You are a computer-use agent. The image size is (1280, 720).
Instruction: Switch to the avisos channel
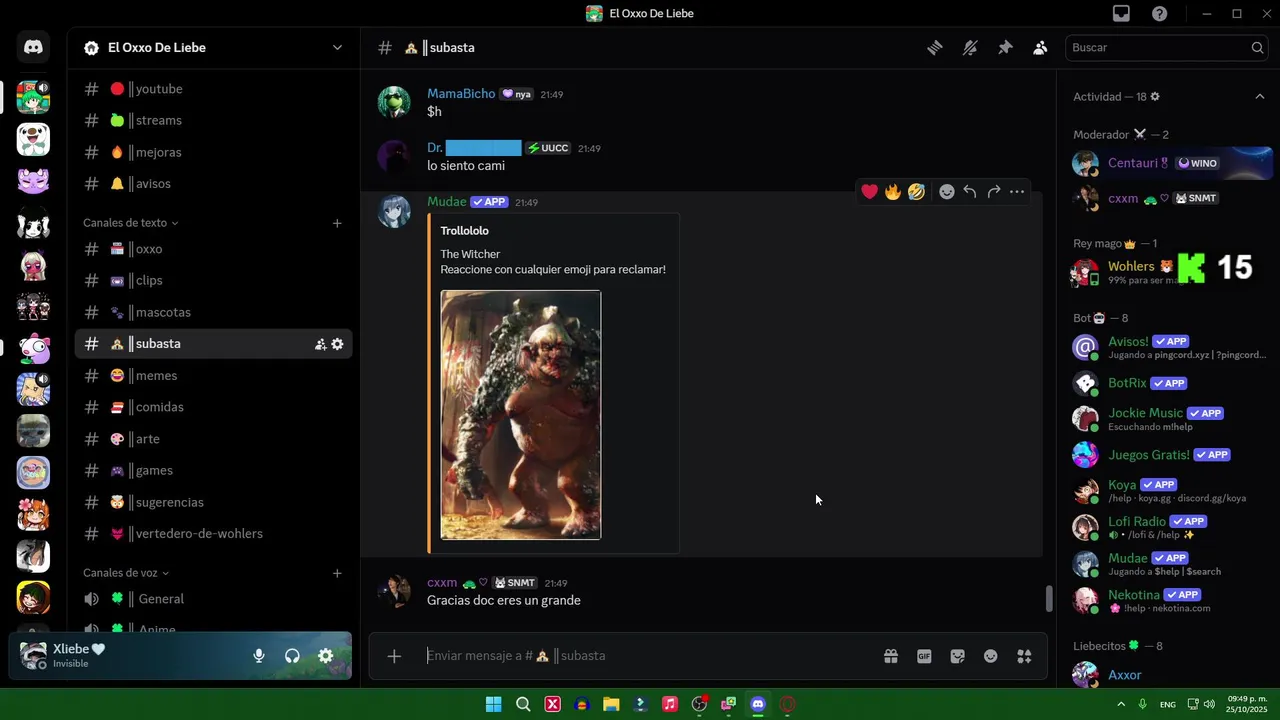pos(213,184)
